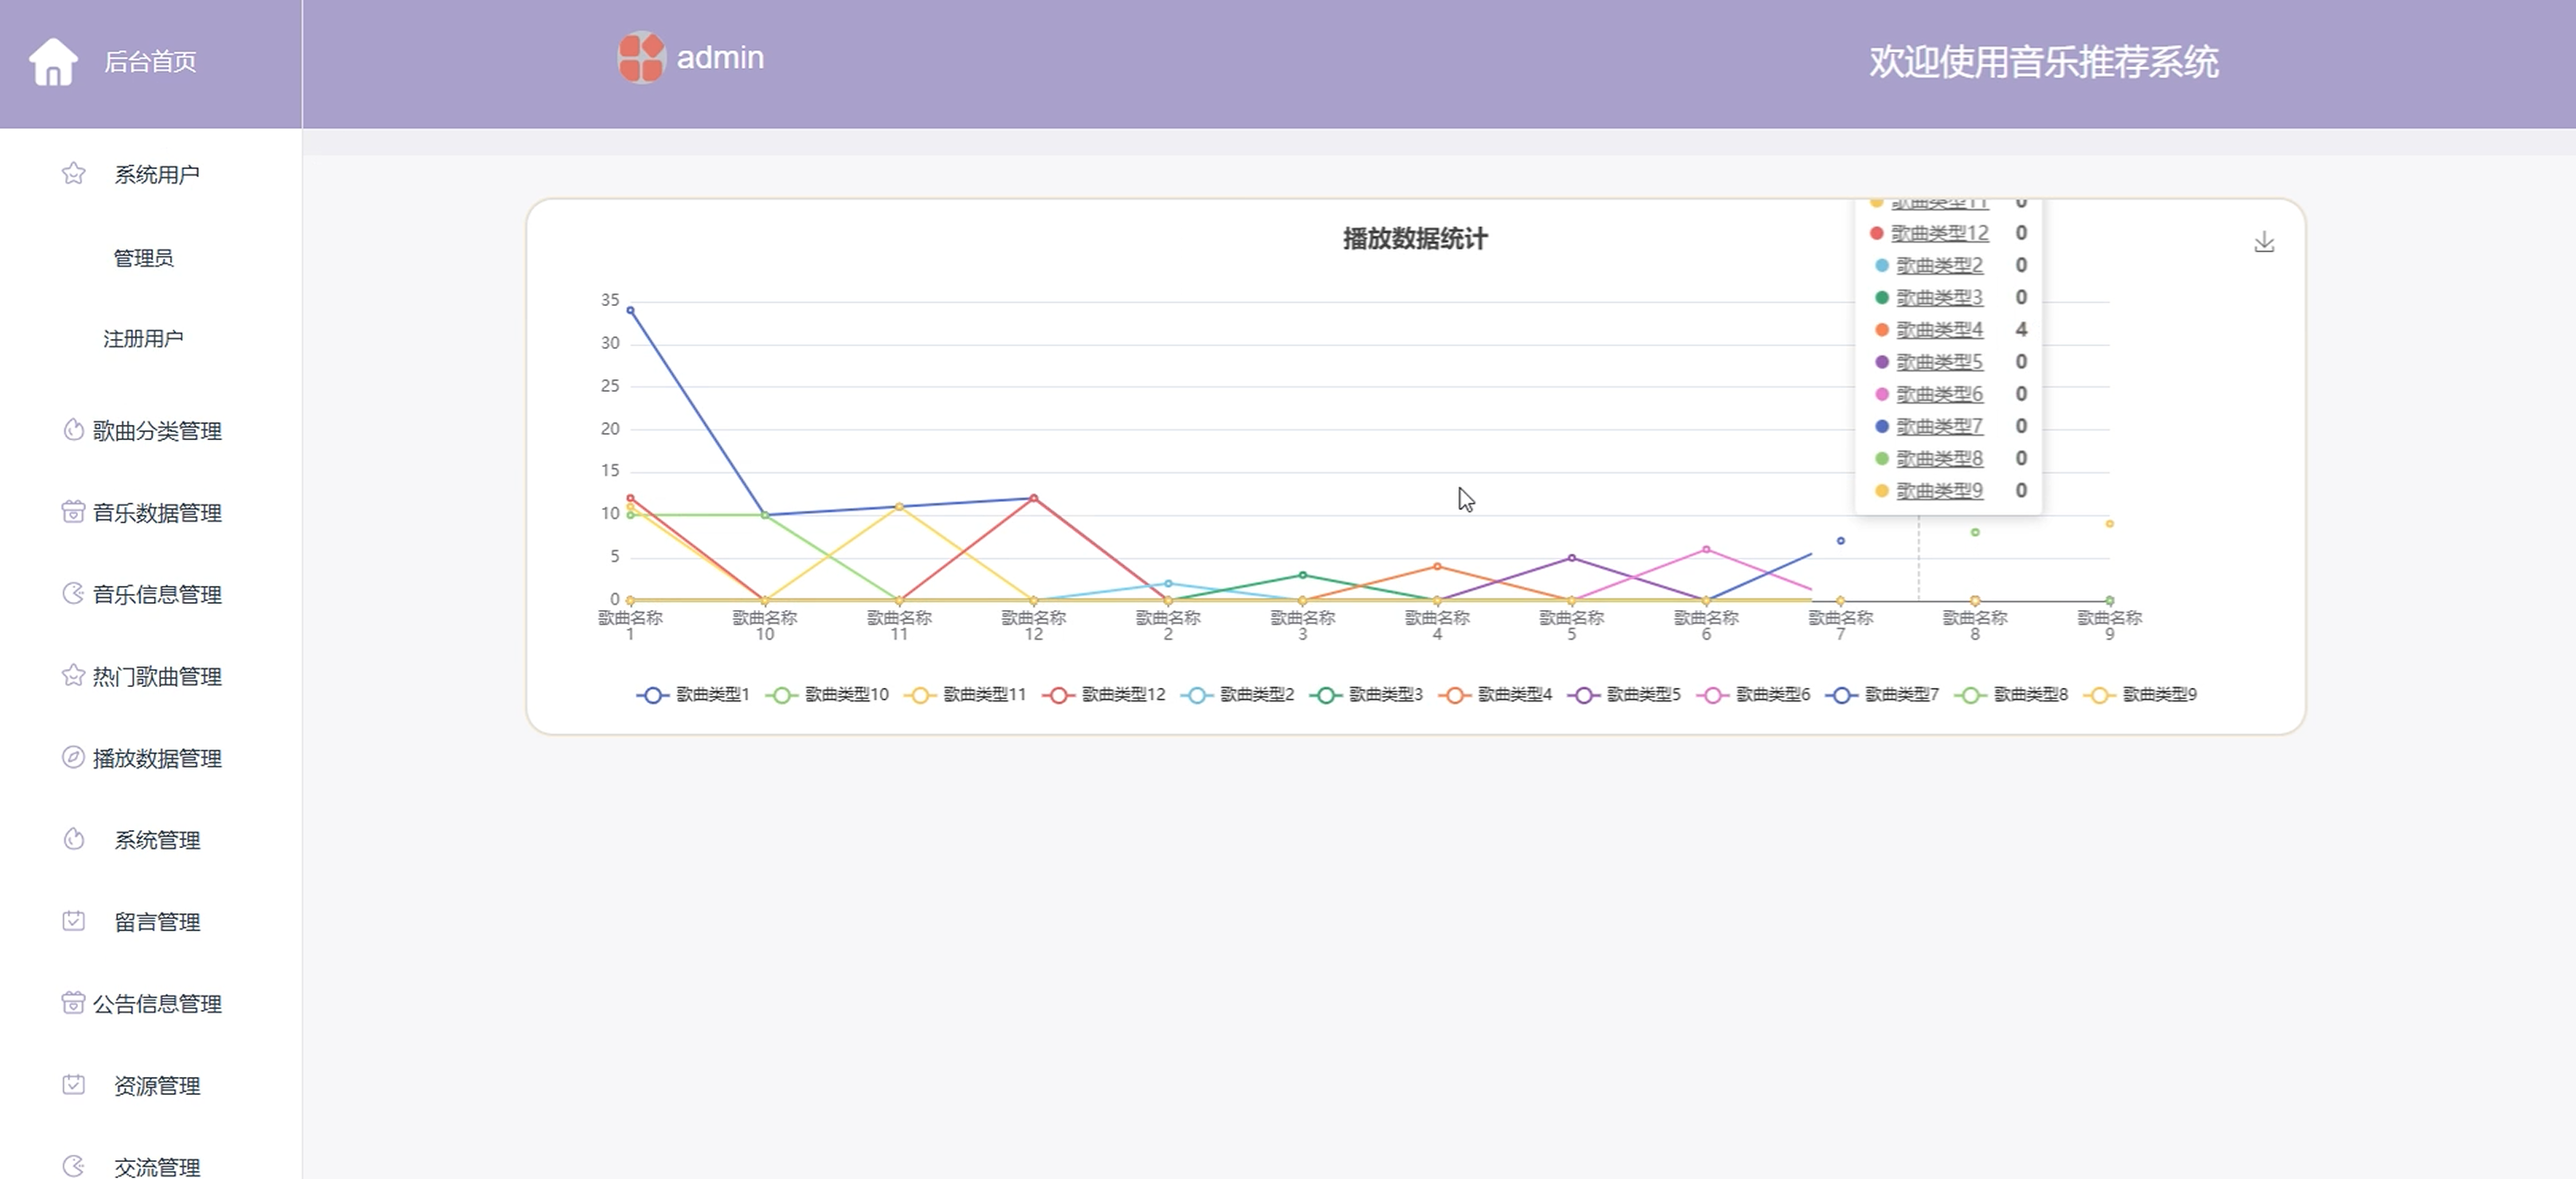Open the 注册用户 submenu item

pos(143,338)
